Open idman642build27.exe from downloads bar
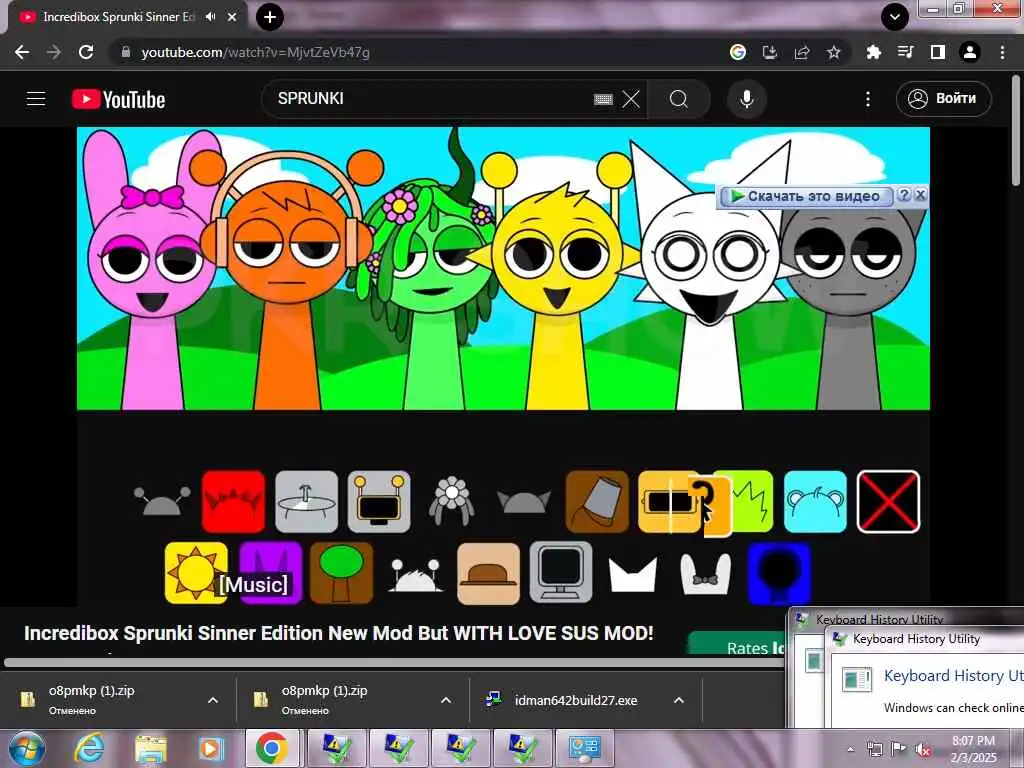Image resolution: width=1024 pixels, height=768 pixels. click(x=575, y=700)
